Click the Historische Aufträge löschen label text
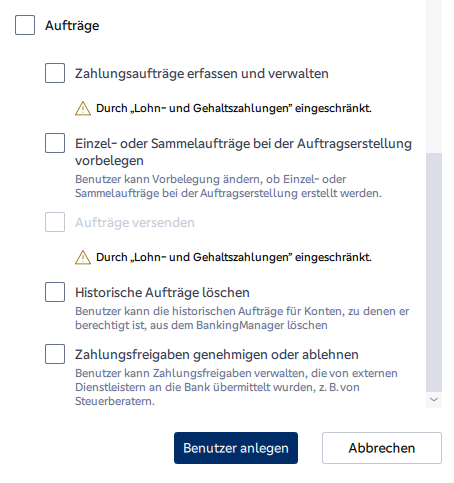 162,292
